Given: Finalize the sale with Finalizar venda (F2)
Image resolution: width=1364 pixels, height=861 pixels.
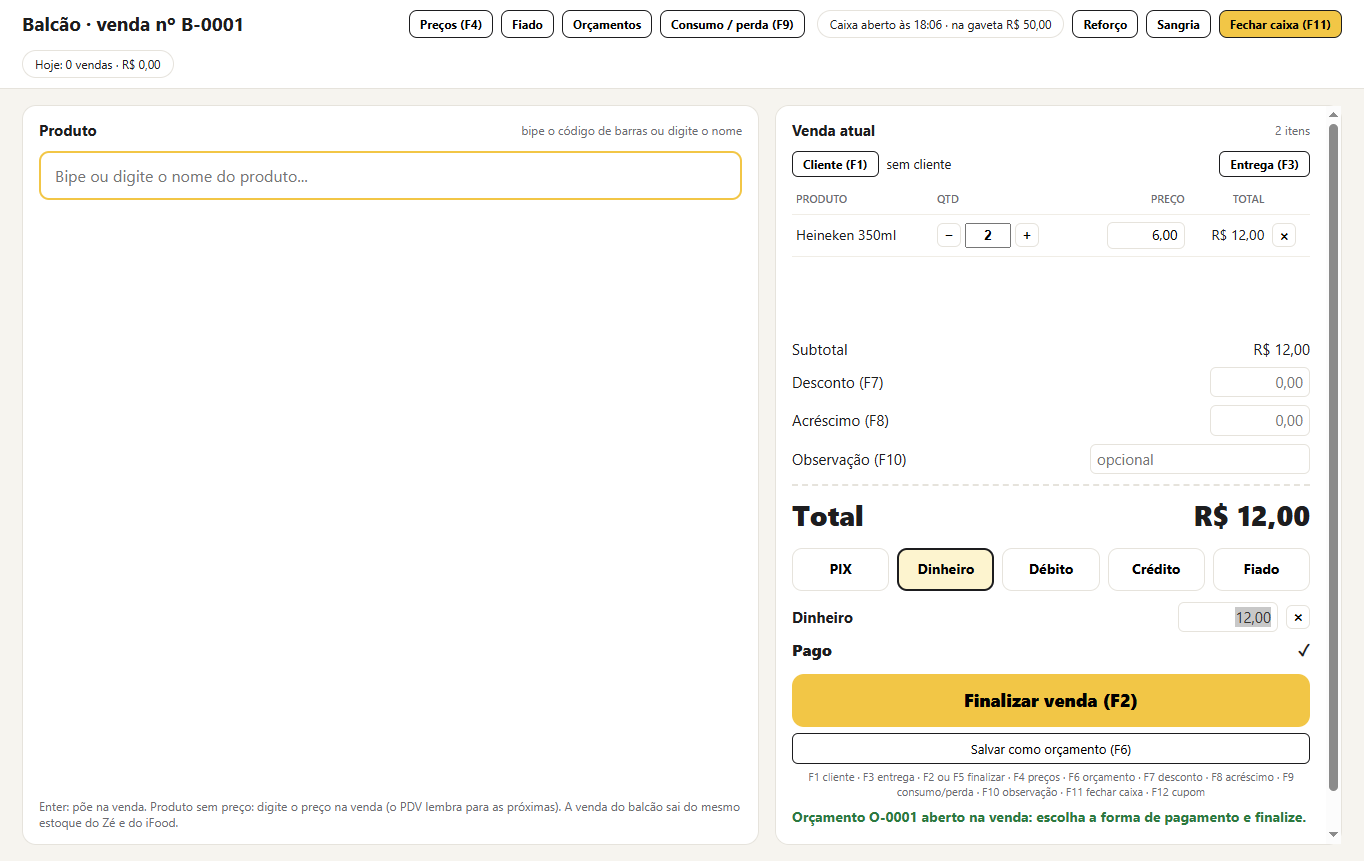Looking at the screenshot, I should [1051, 701].
